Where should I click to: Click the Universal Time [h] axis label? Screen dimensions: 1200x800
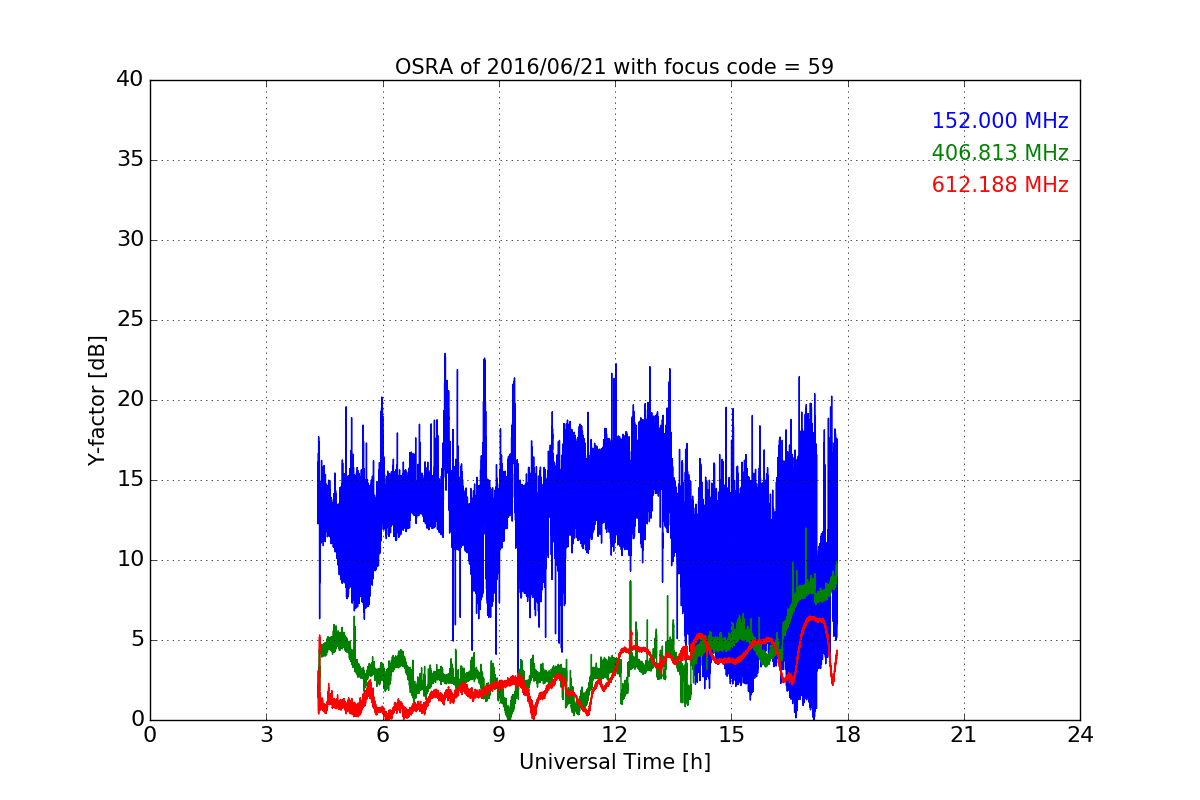pyautogui.click(x=614, y=762)
